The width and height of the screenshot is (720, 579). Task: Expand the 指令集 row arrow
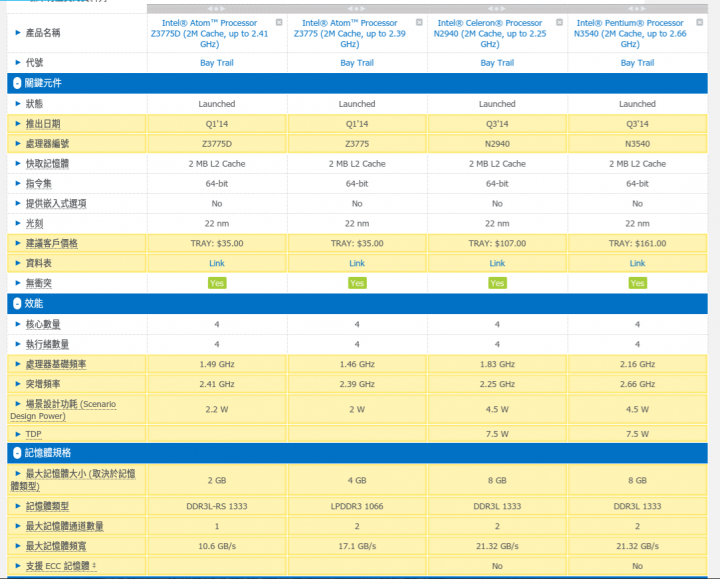pyautogui.click(x=18, y=184)
